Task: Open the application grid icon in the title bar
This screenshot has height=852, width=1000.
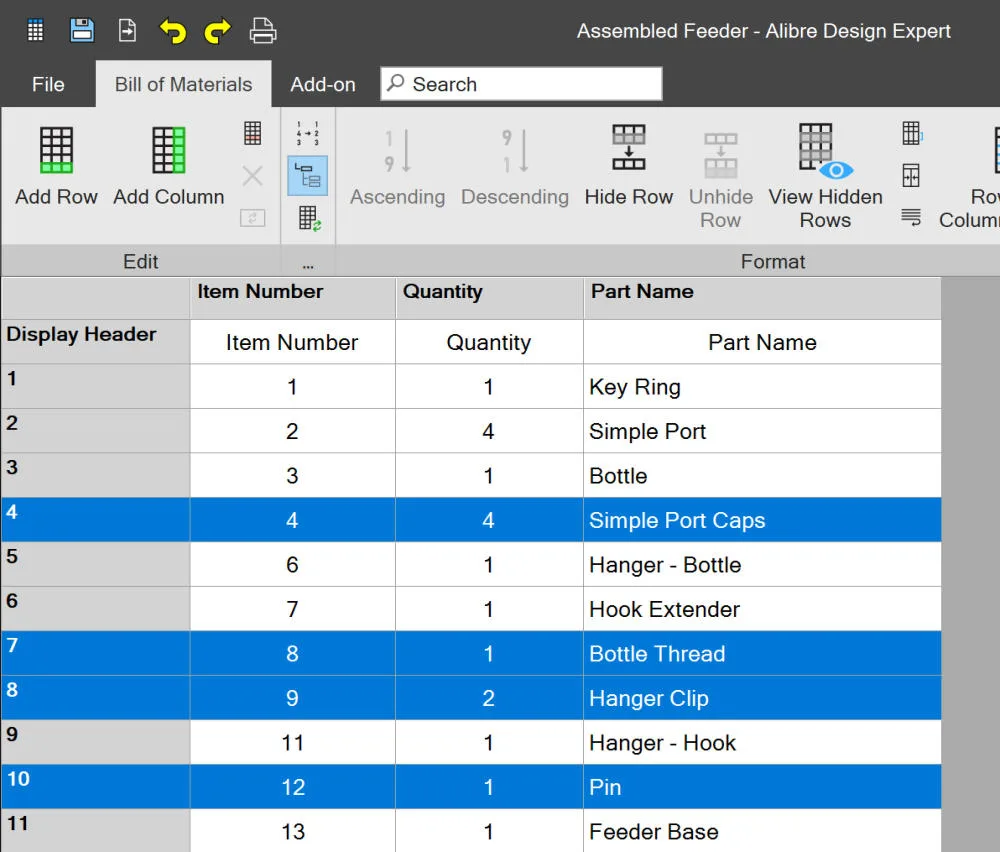Action: [x=36, y=30]
